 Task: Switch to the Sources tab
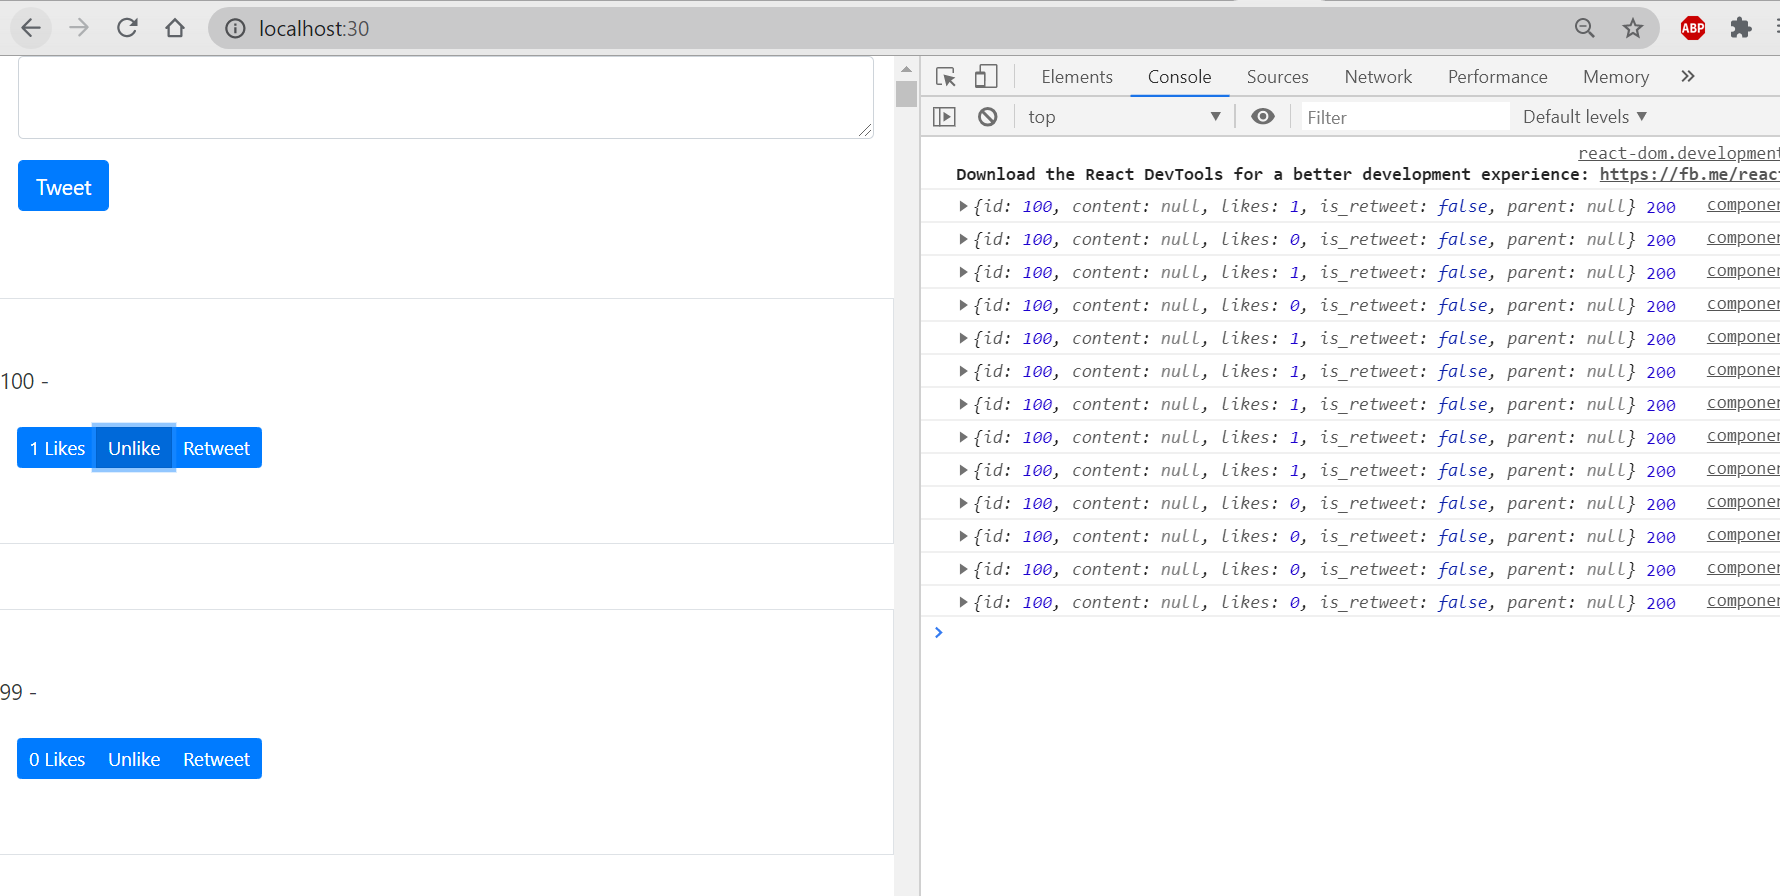tap(1277, 77)
